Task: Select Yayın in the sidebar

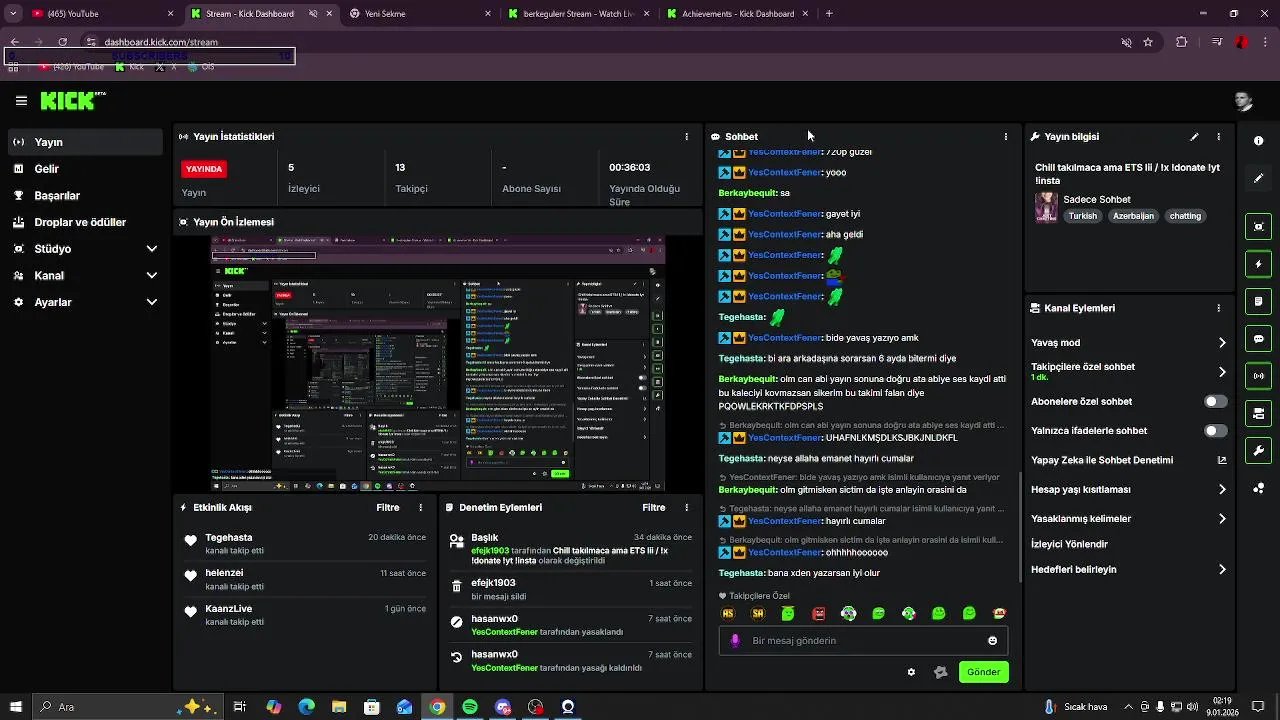Action: coord(86,142)
